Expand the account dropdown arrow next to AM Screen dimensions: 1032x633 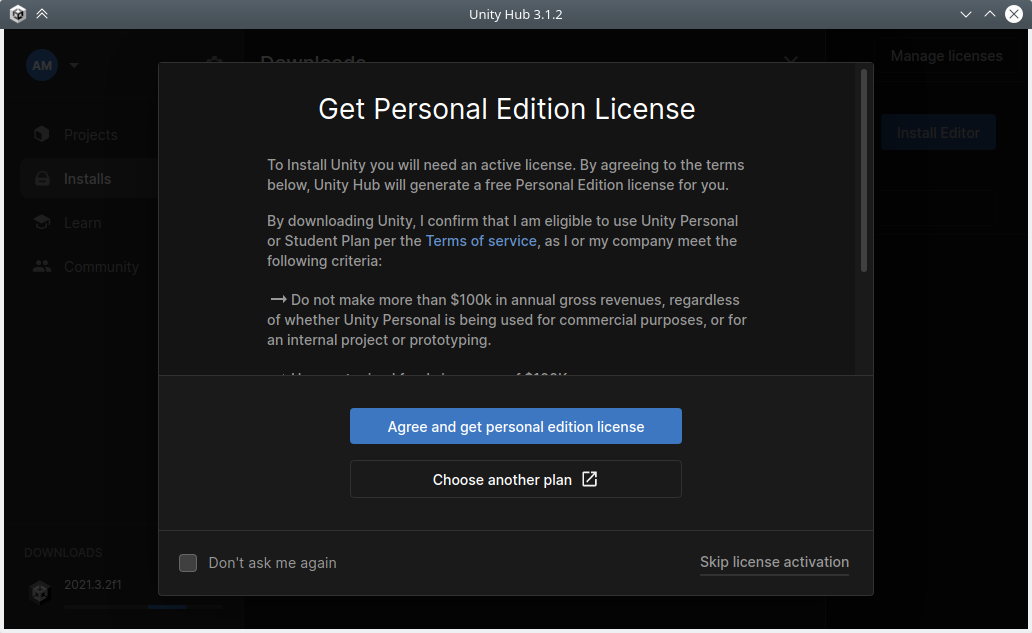(74, 66)
